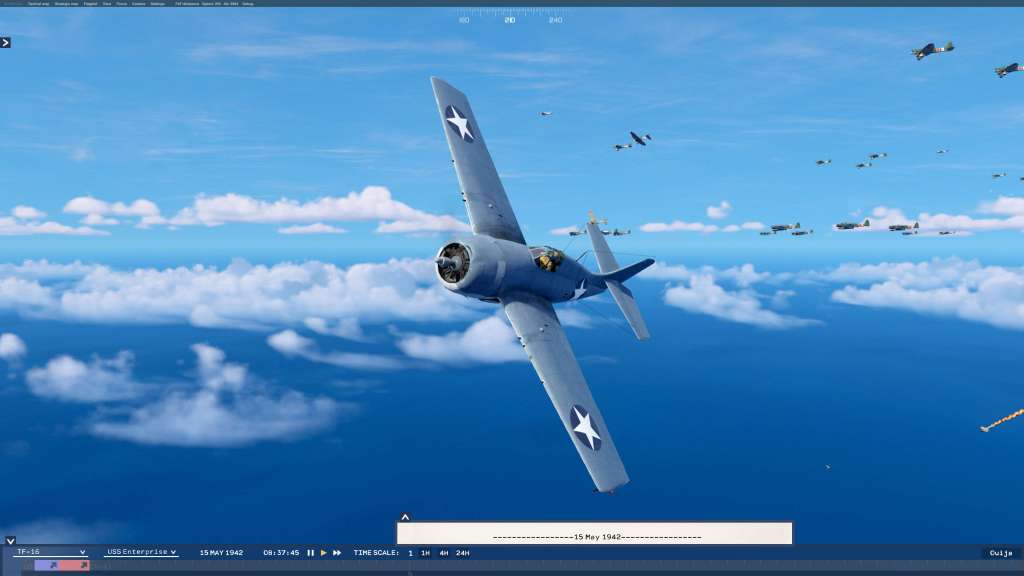Viewport: 1024px width, 576px height.
Task: Open the TF-16 task force dropdown
Action: [x=52, y=552]
